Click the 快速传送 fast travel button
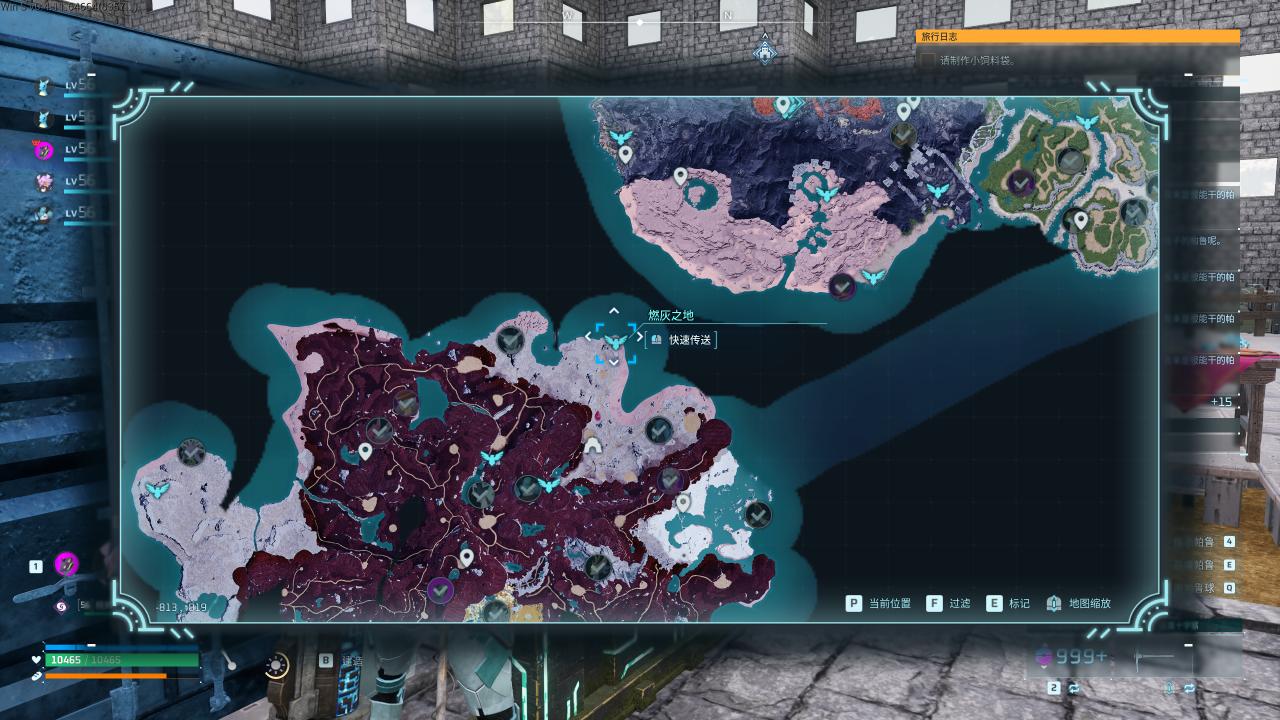1280x720 pixels. [681, 340]
